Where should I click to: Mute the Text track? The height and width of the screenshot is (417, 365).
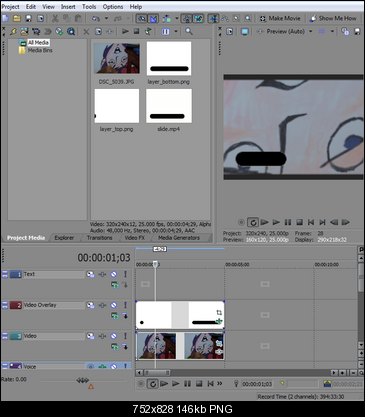pyautogui.click(x=114, y=274)
